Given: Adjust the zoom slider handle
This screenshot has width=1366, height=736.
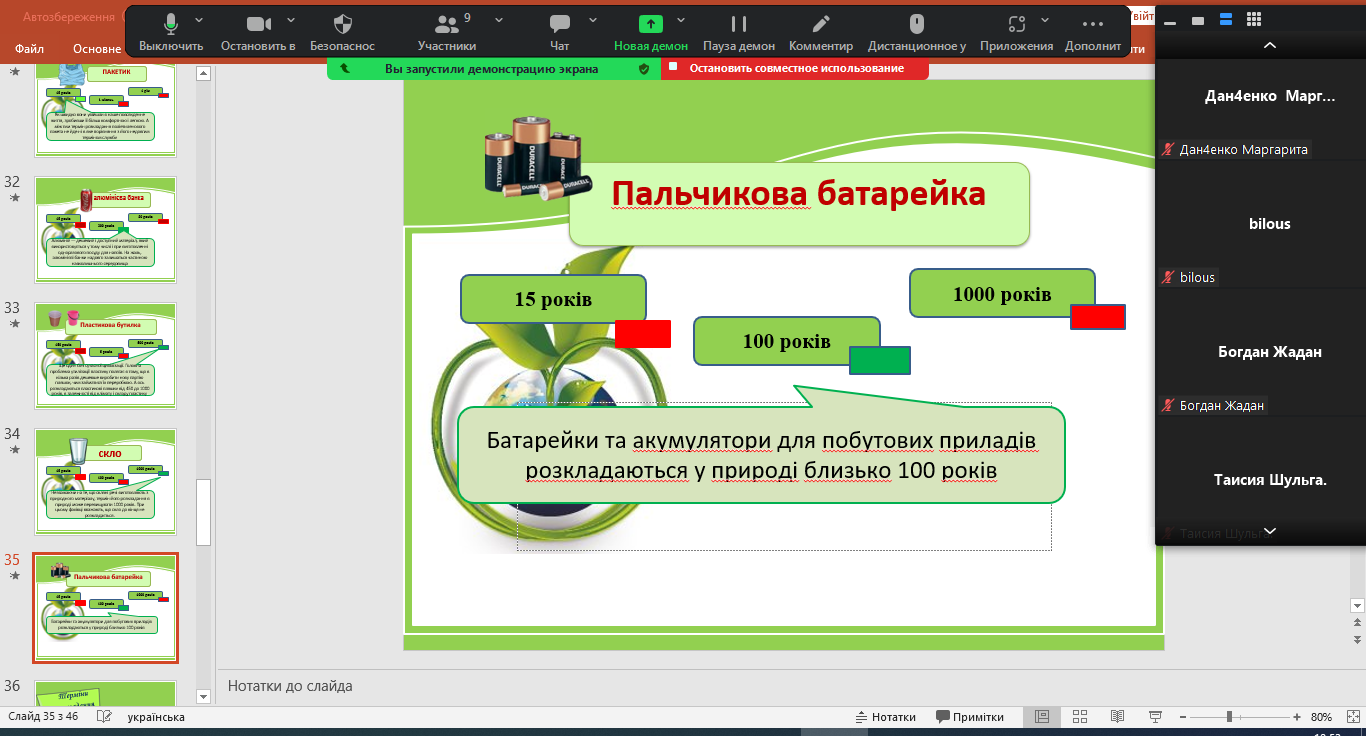Looking at the screenshot, I should pyautogui.click(x=1229, y=717).
